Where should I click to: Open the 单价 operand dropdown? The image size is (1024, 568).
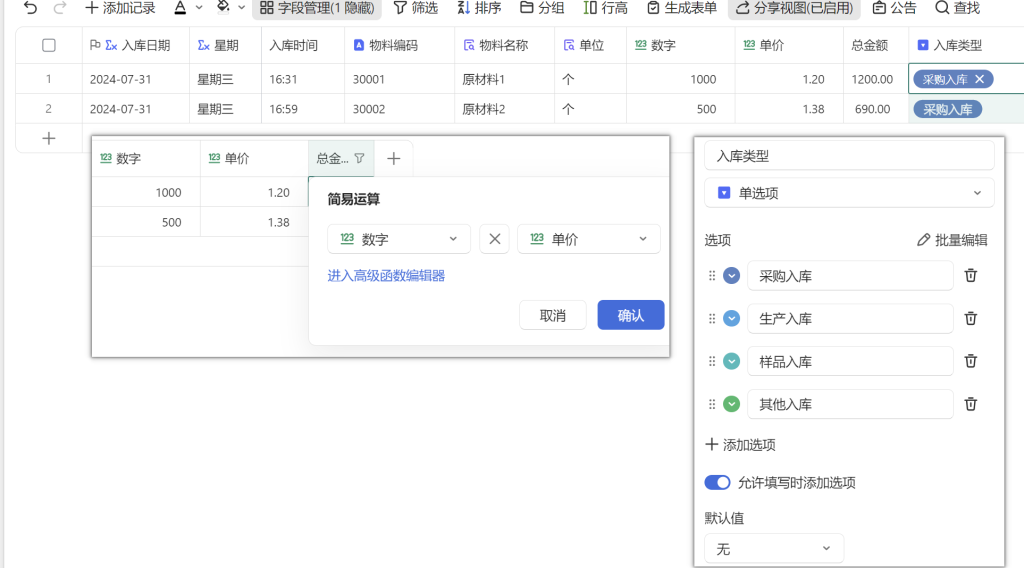pos(588,239)
